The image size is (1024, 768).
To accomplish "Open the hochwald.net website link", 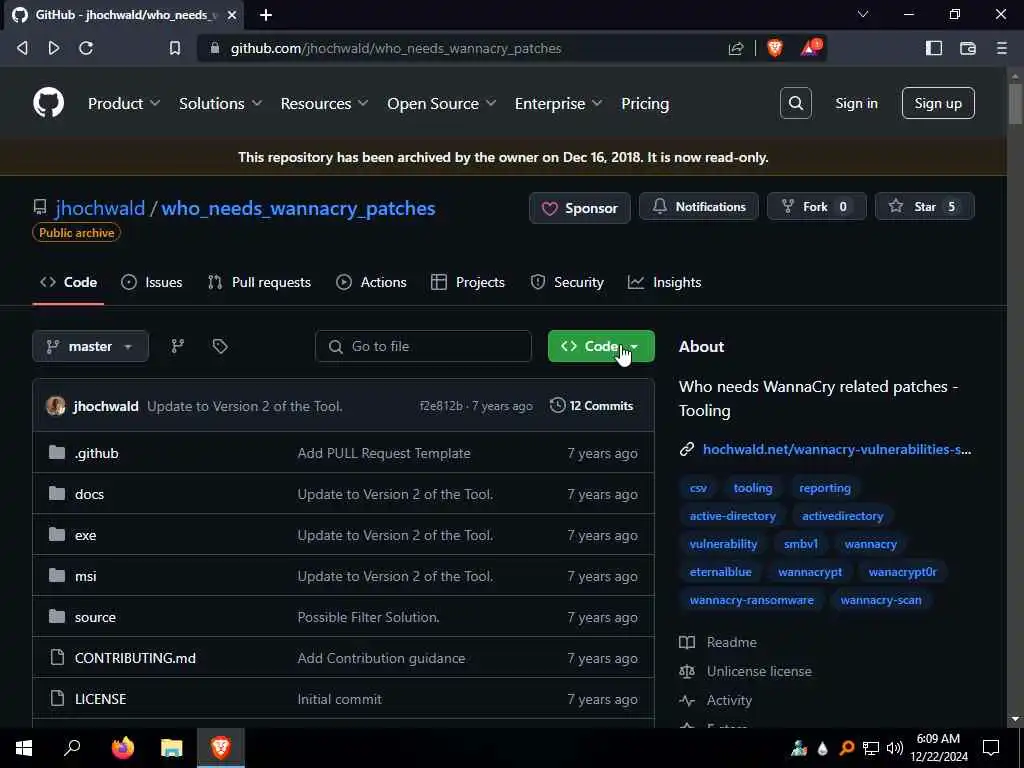I will [x=837, y=449].
